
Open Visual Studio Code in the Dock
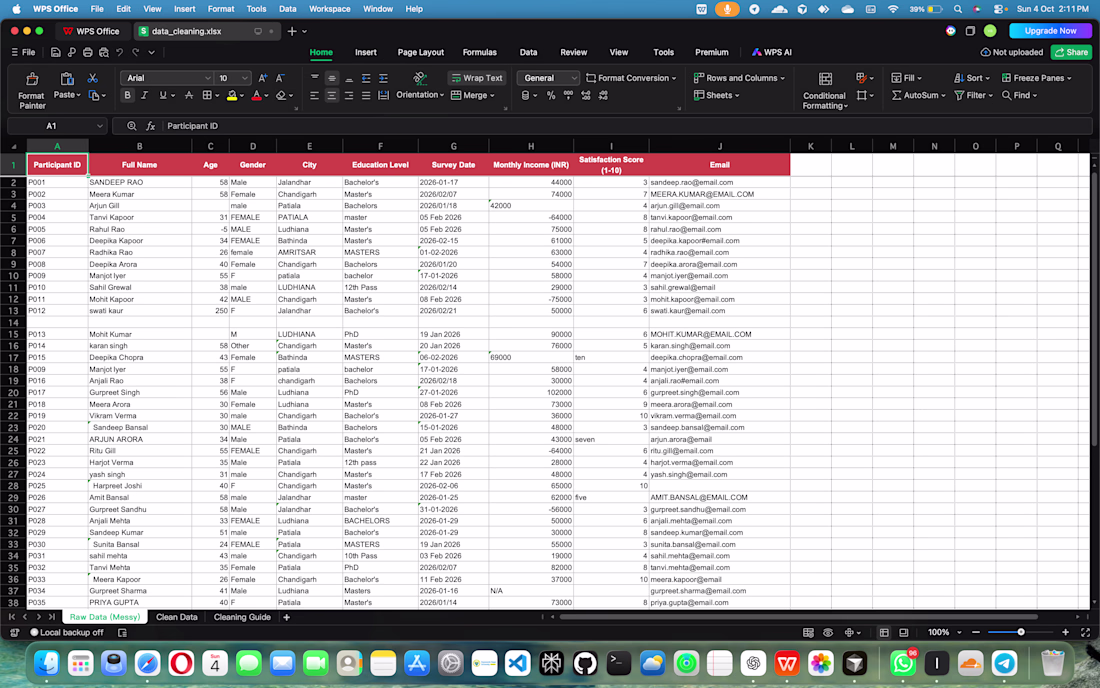click(518, 663)
